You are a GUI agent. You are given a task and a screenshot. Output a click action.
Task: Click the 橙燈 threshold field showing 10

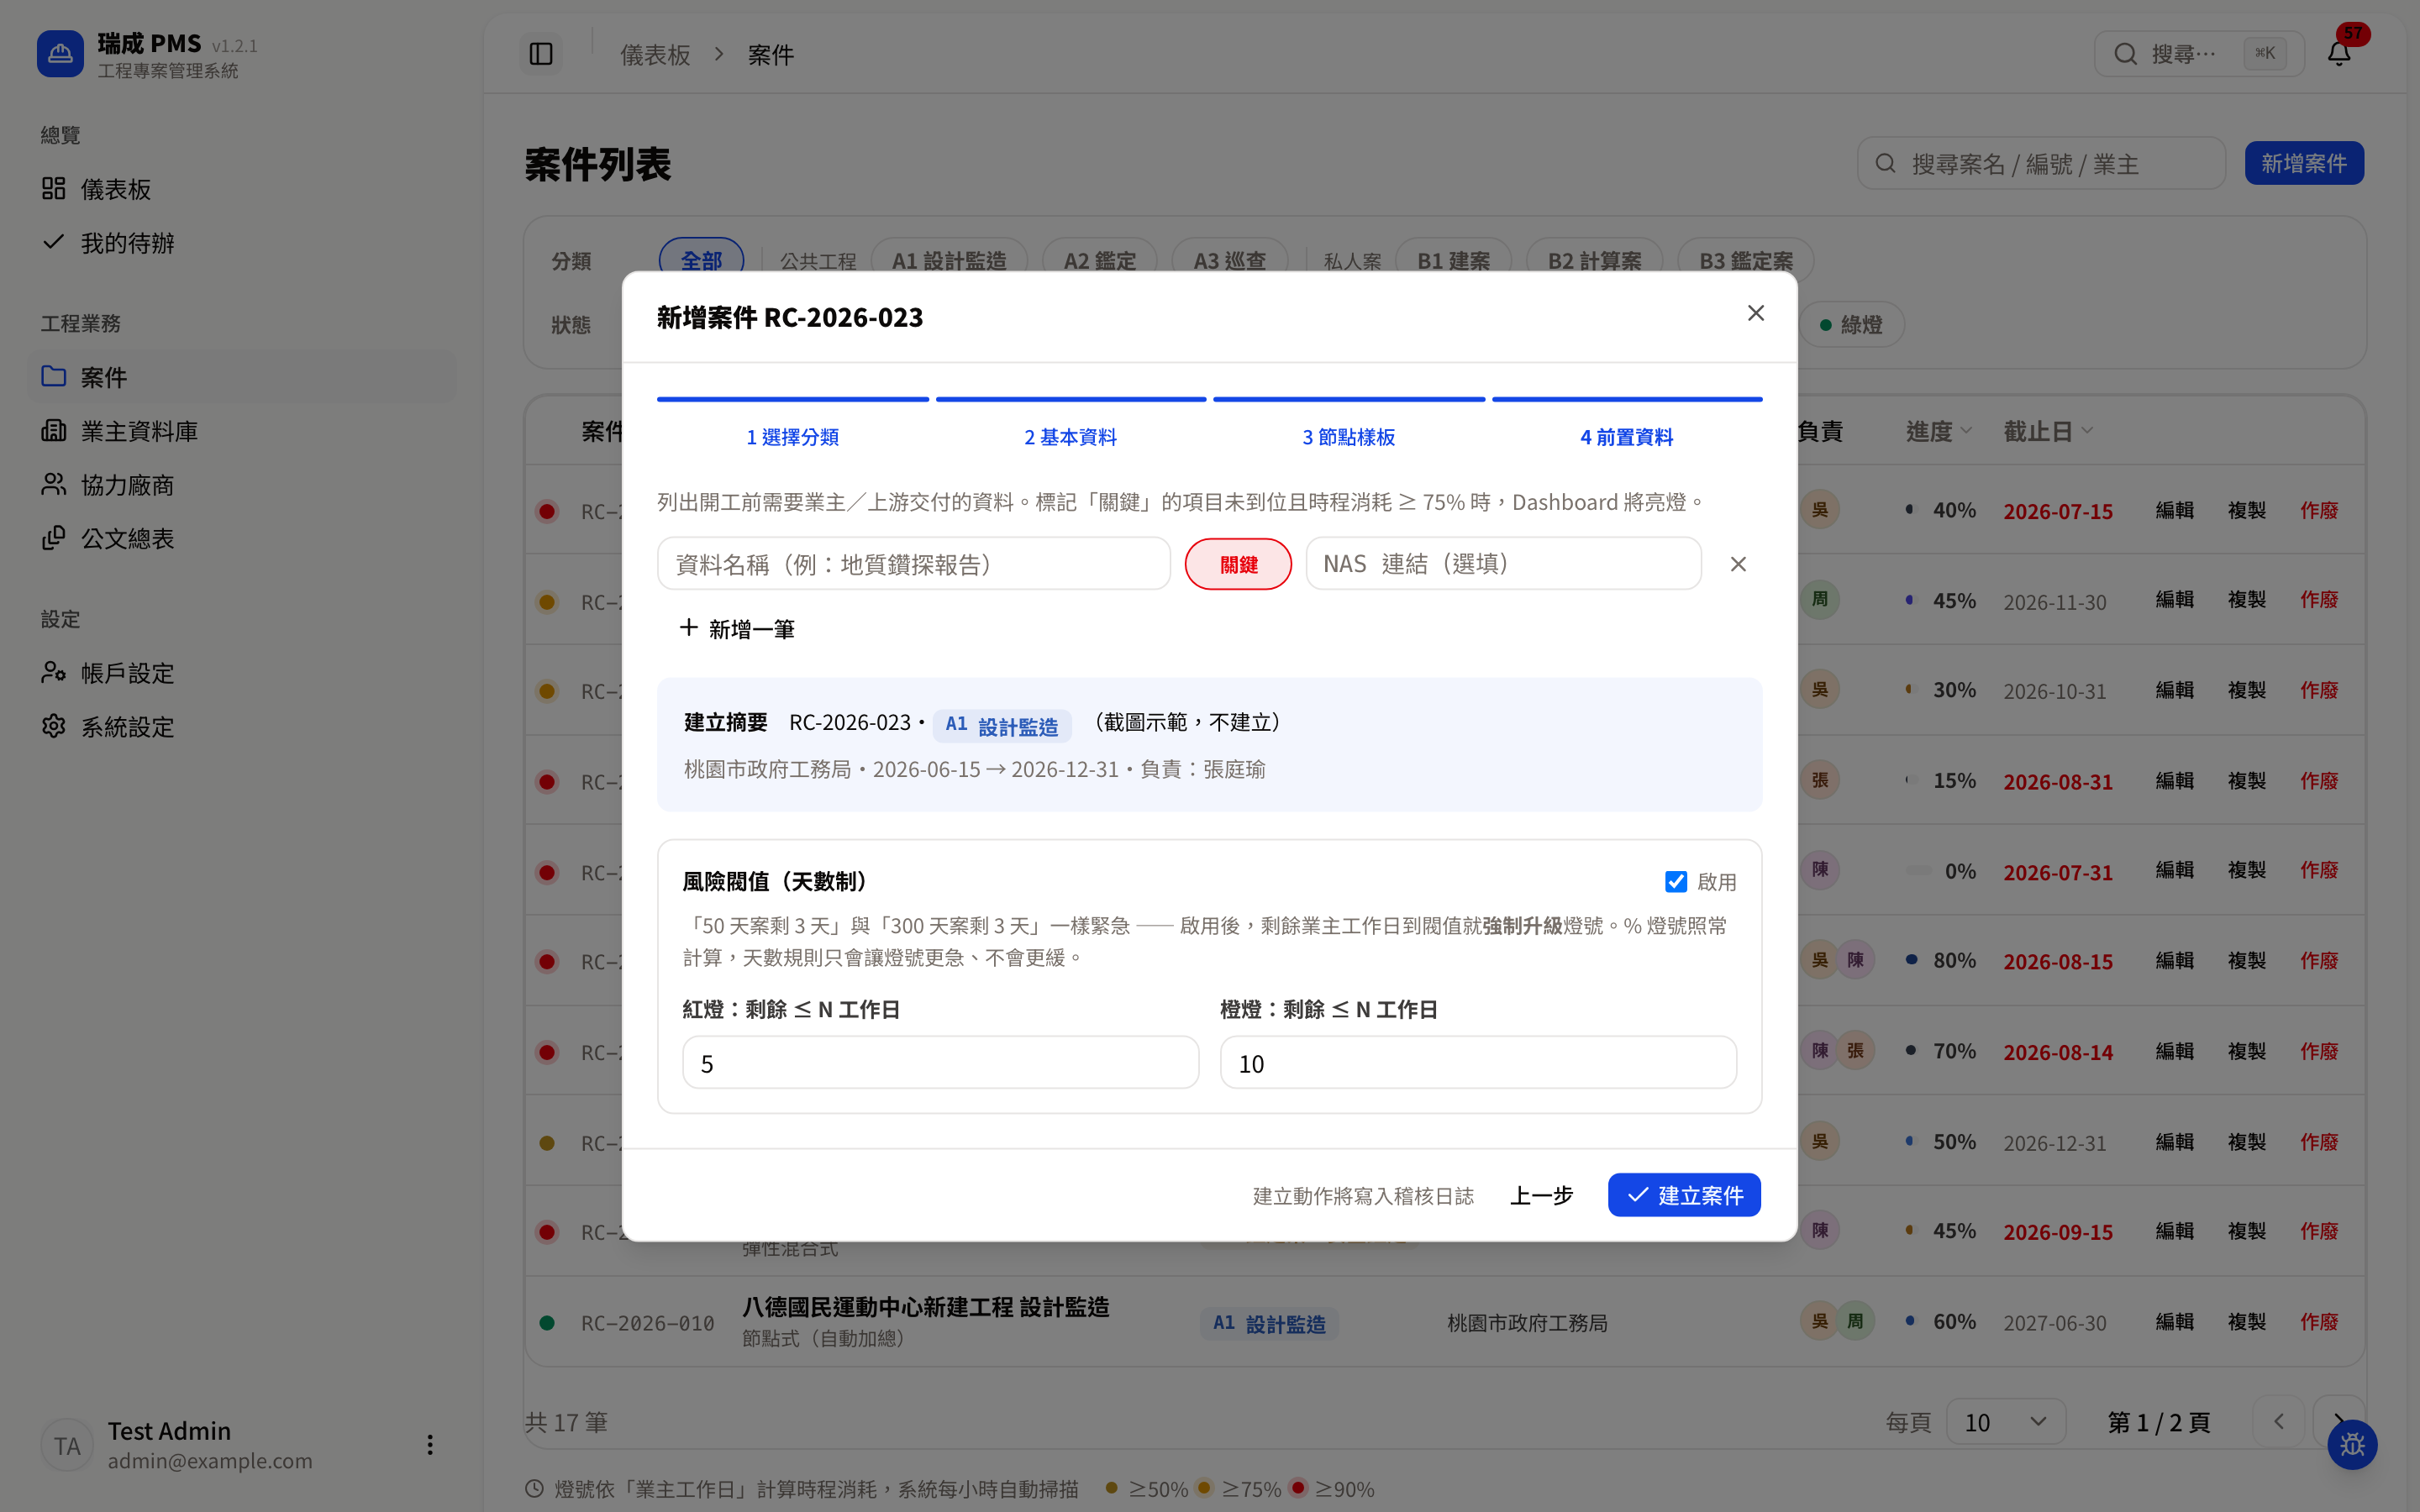[x=1478, y=1063]
